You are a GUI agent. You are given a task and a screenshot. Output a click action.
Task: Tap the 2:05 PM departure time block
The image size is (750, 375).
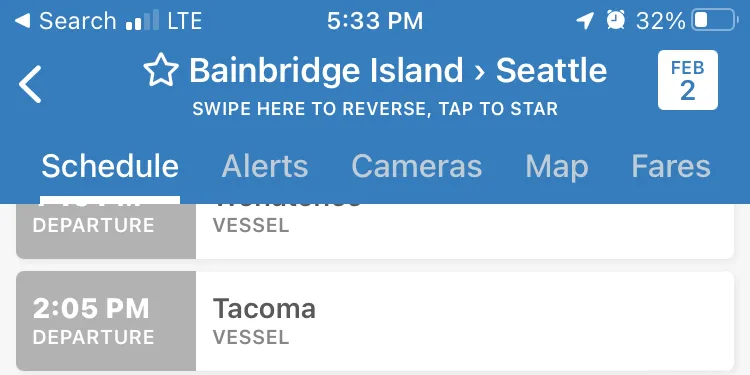pyautogui.click(x=106, y=321)
